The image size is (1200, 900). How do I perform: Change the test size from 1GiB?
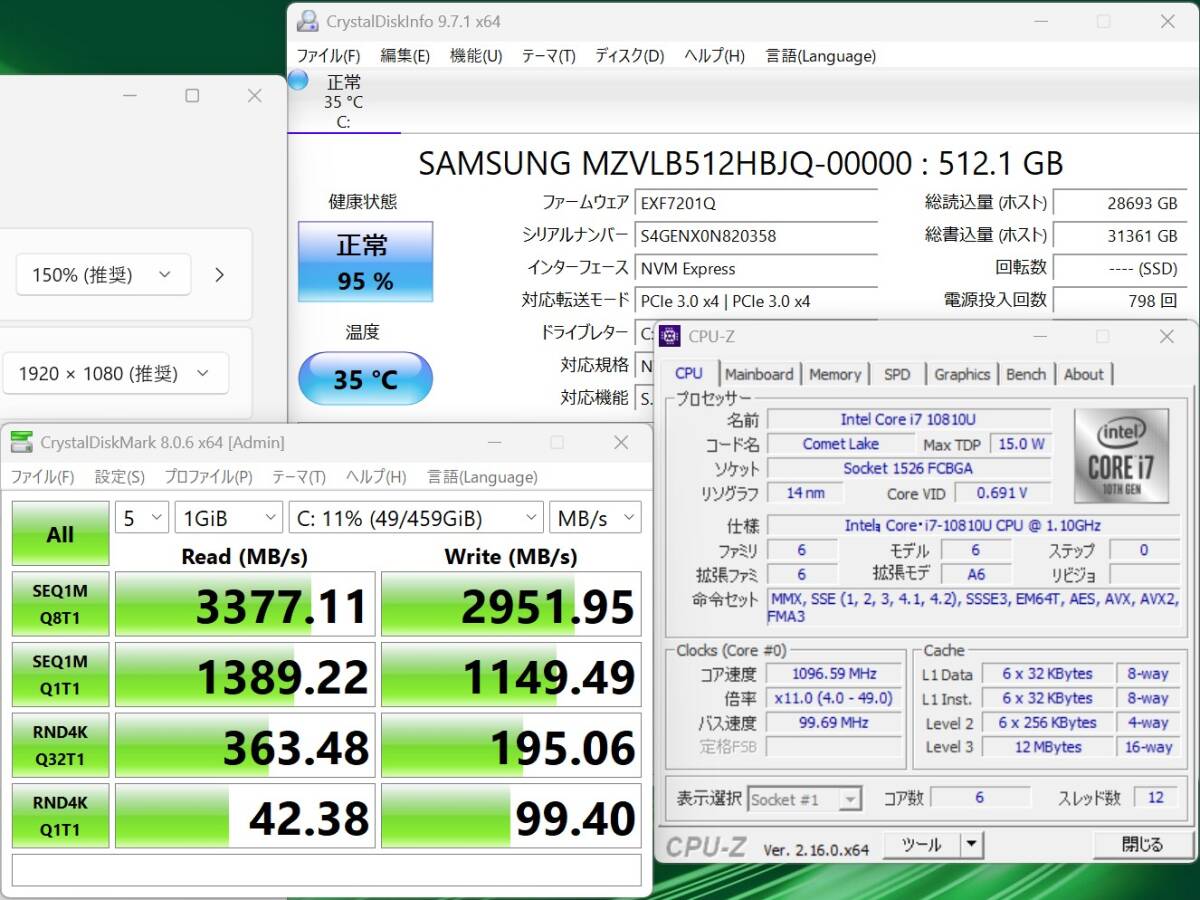(228, 517)
